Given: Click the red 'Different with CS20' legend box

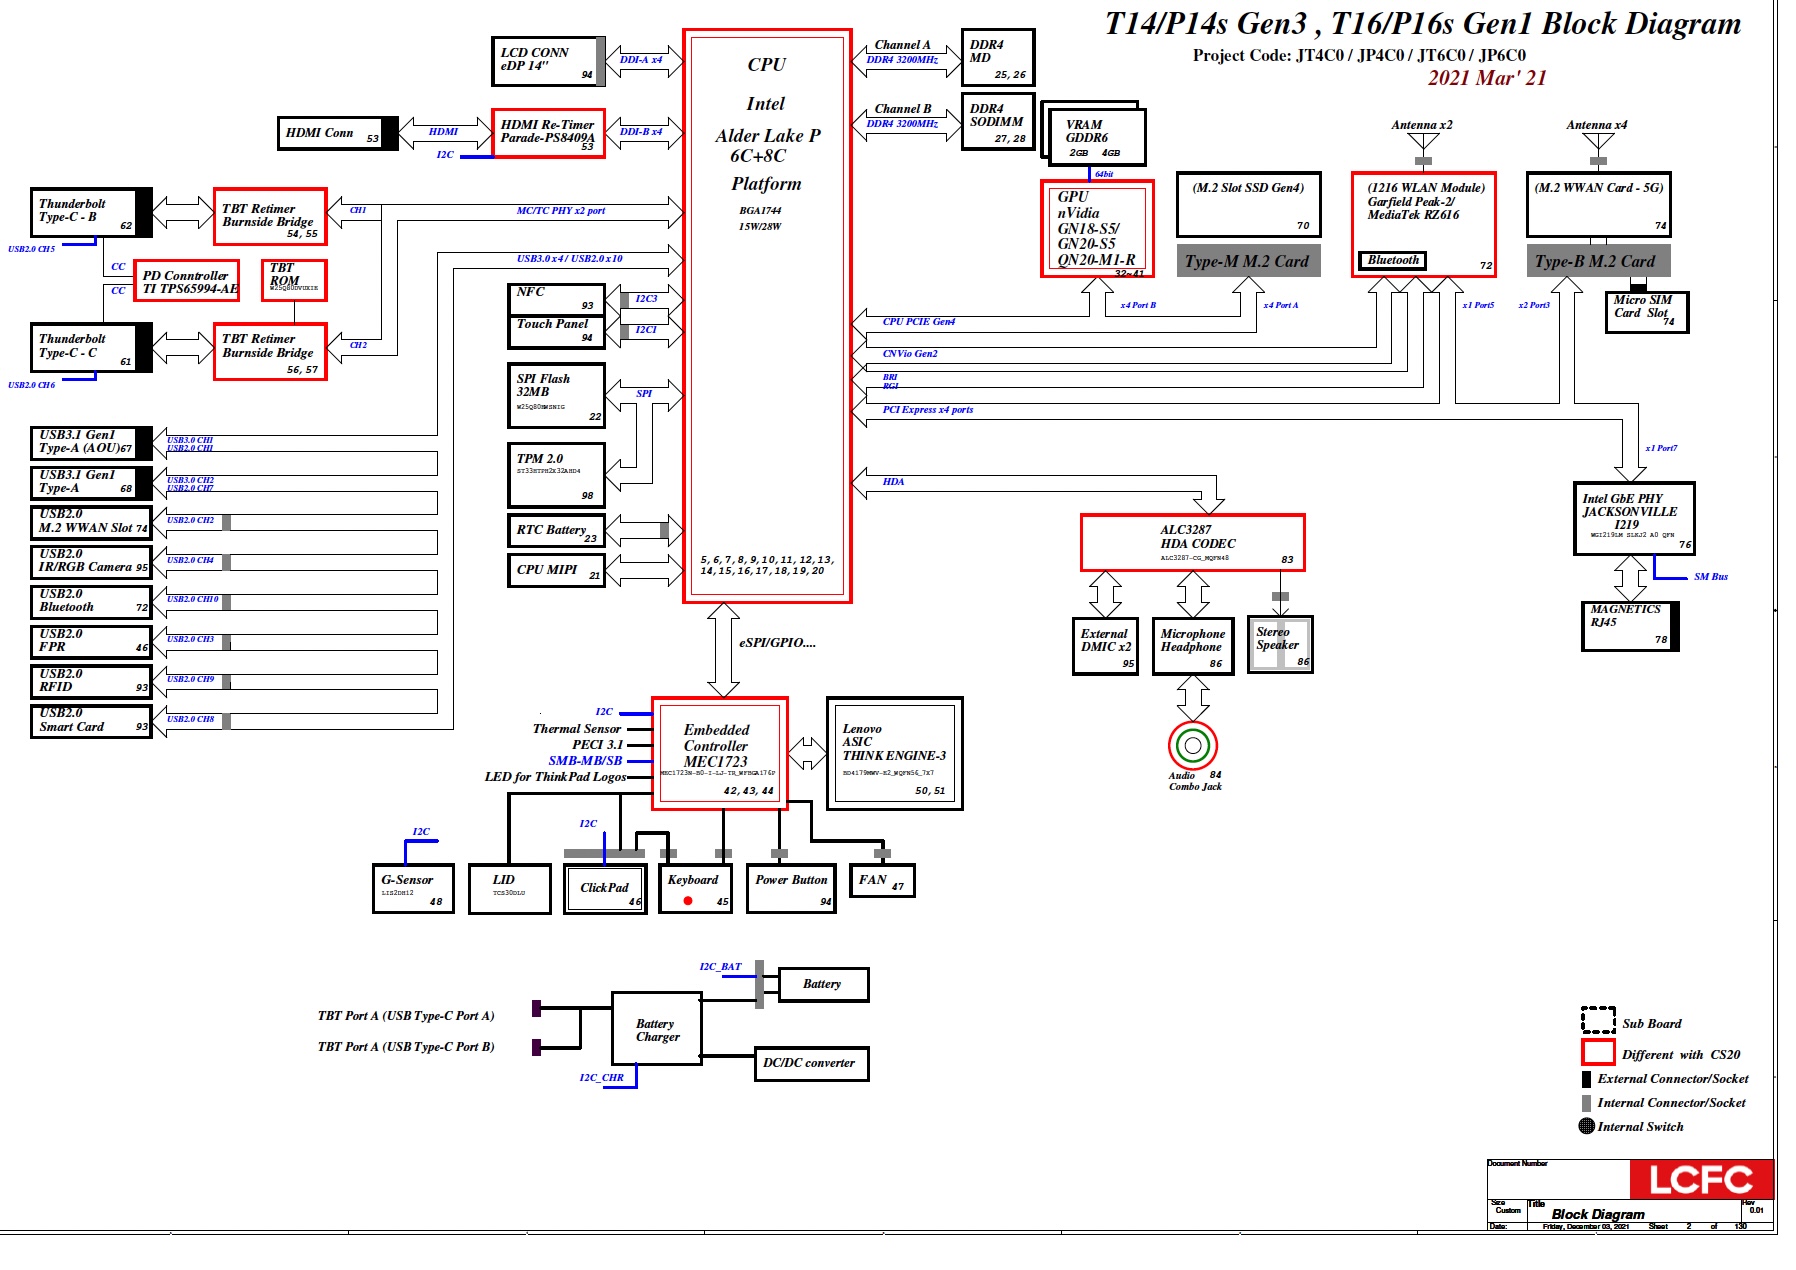Looking at the screenshot, I should click(1598, 1053).
